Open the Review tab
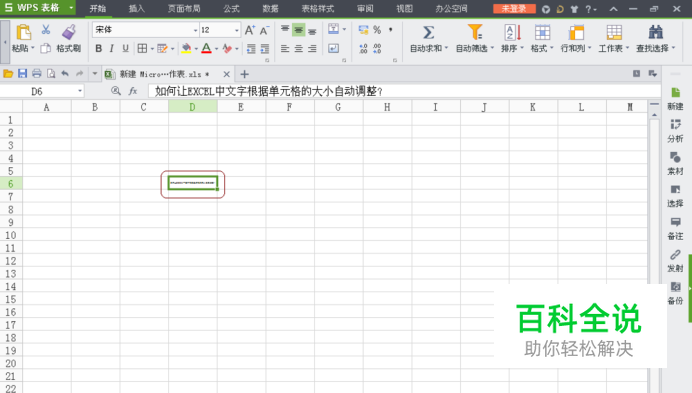The width and height of the screenshot is (692, 393). (x=365, y=8)
